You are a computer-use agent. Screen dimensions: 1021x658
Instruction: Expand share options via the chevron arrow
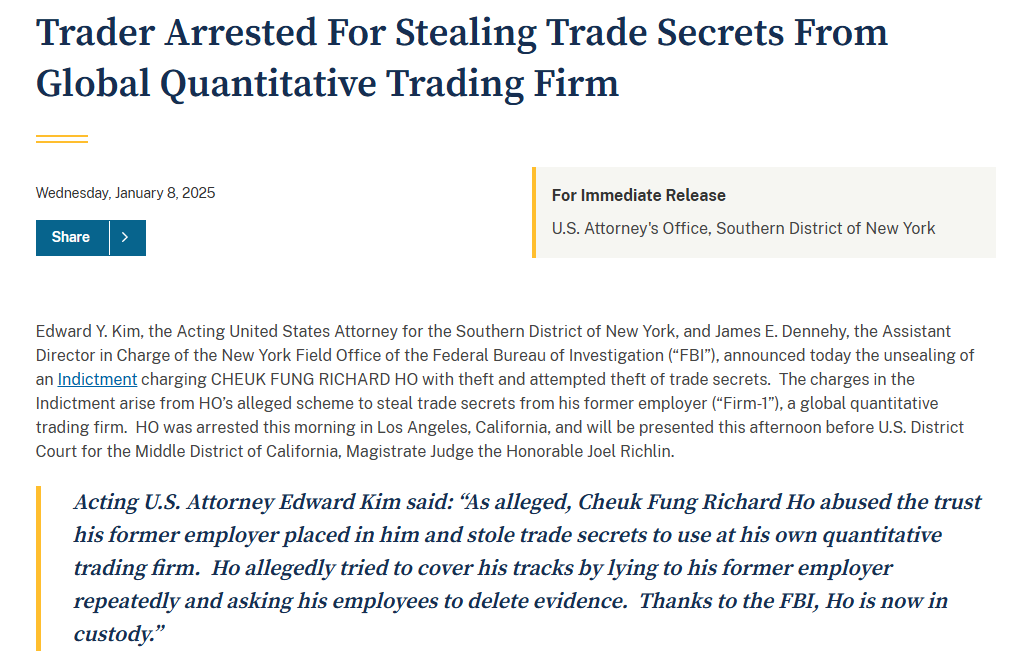(x=128, y=238)
